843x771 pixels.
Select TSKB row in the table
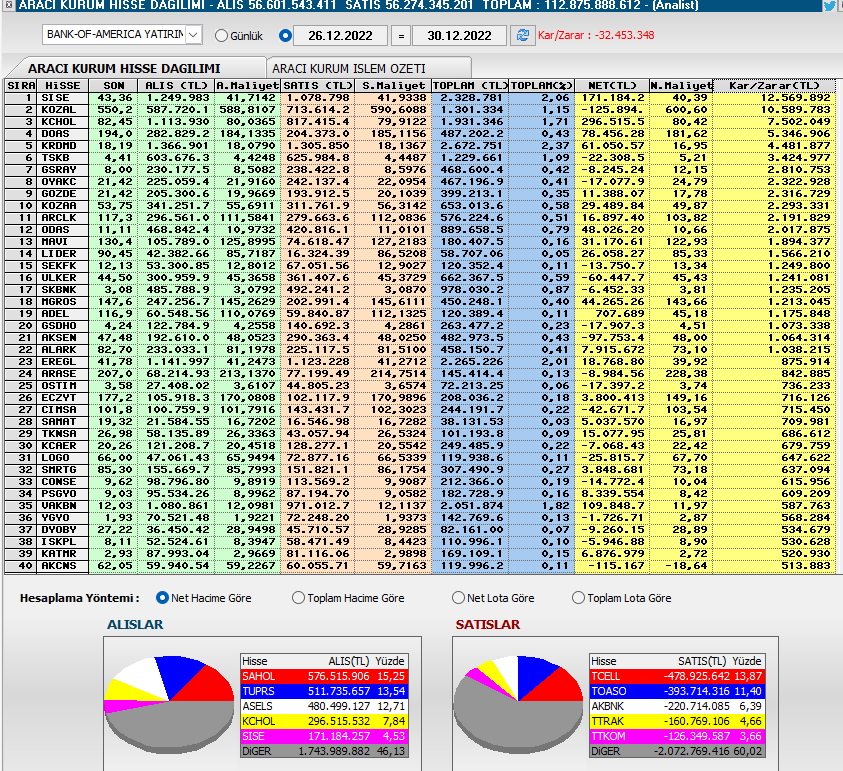pyautogui.click(x=420, y=158)
